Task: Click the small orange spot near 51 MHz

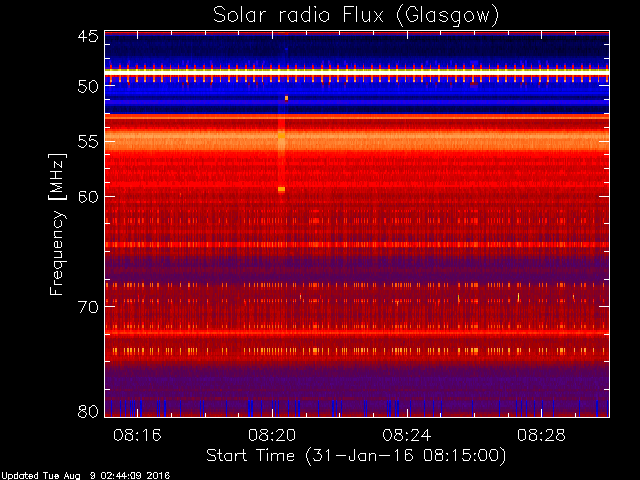Action: click(x=287, y=98)
